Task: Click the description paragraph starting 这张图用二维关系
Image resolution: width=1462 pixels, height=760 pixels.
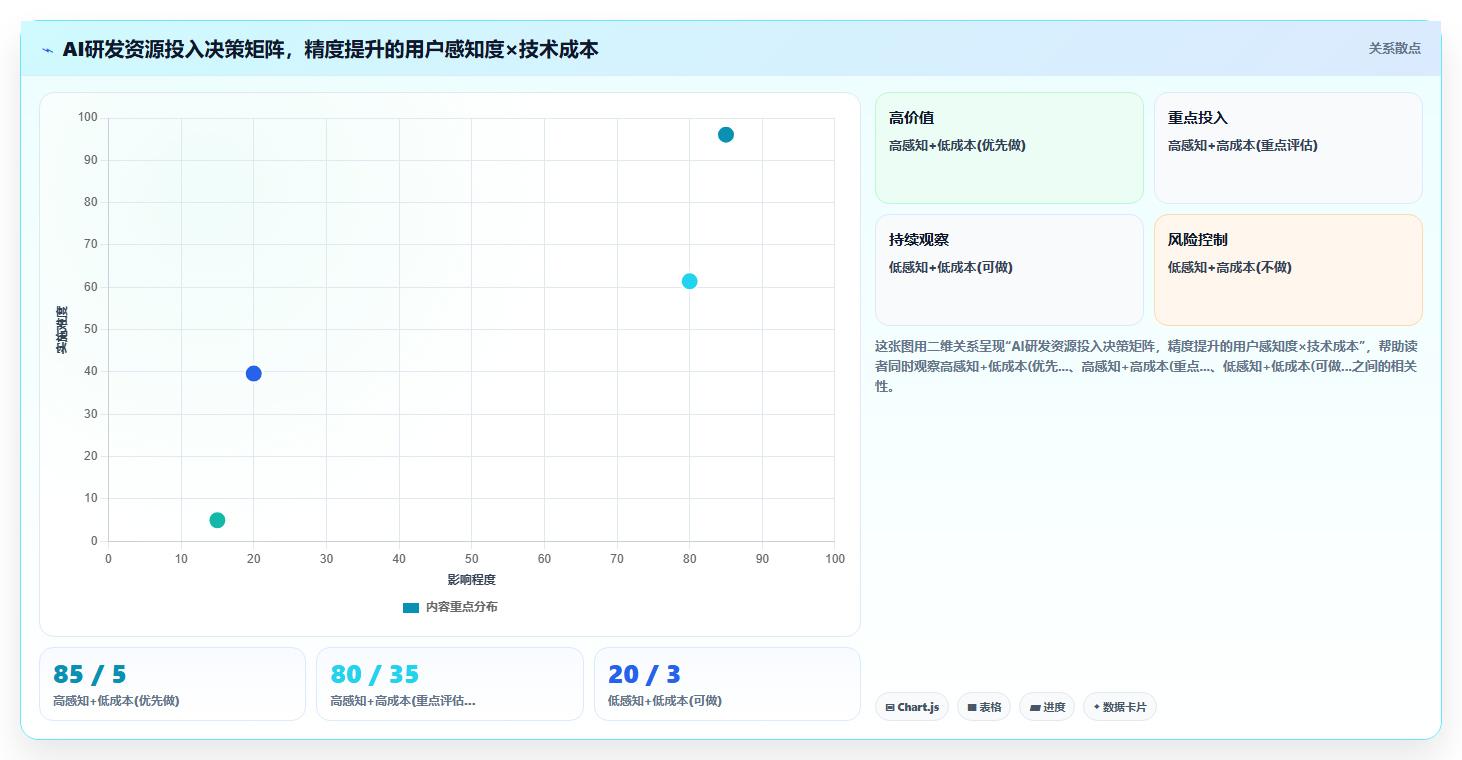Action: click(1146, 366)
